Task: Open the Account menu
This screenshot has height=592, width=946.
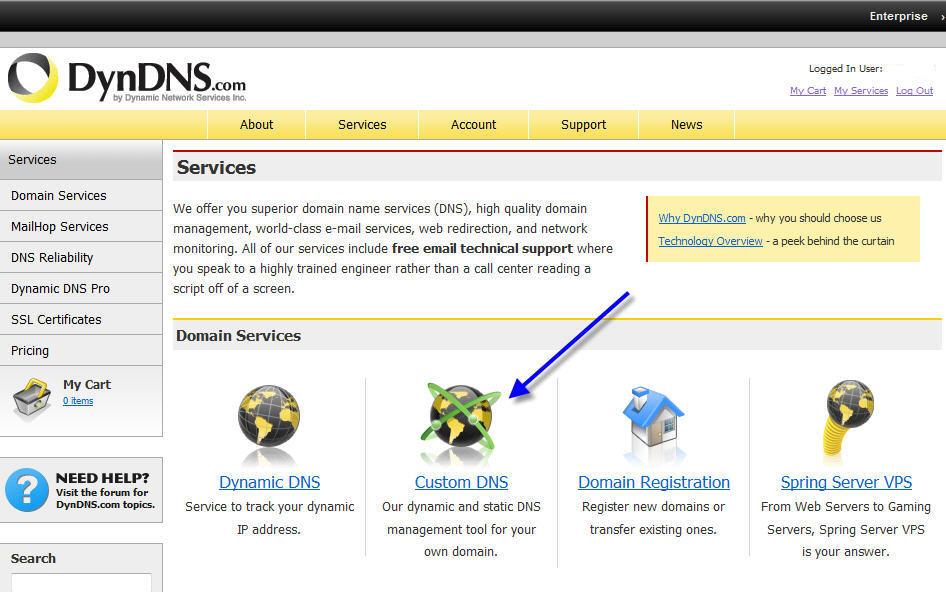Action: pos(474,125)
